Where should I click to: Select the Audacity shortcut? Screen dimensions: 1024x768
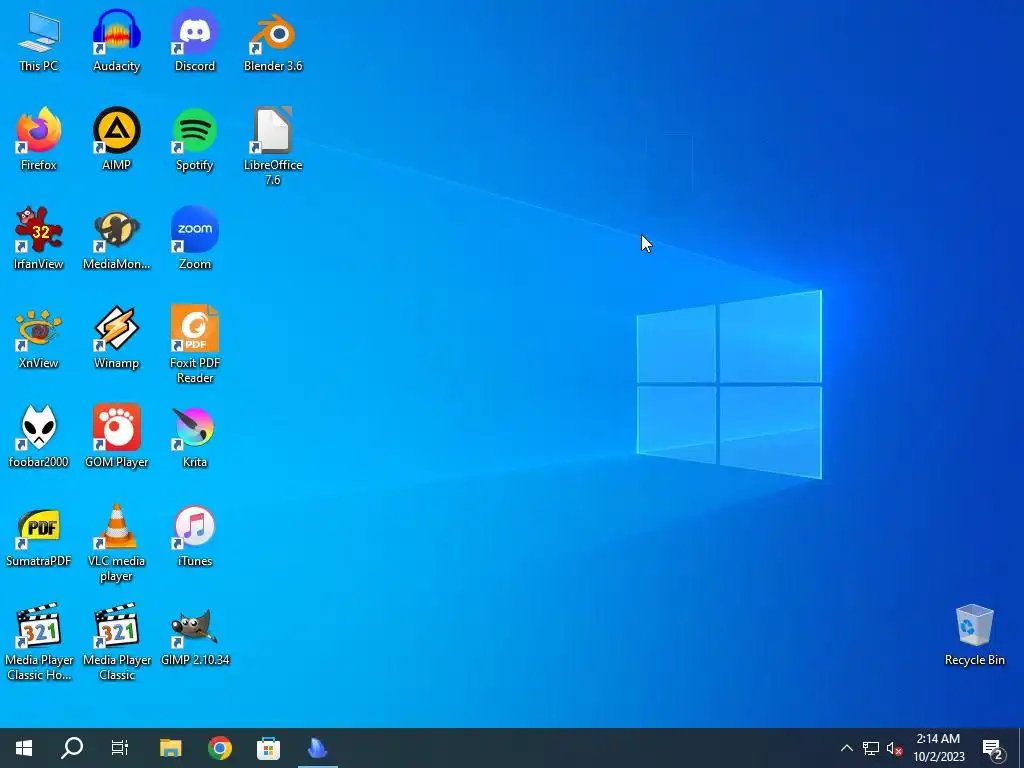[116, 40]
